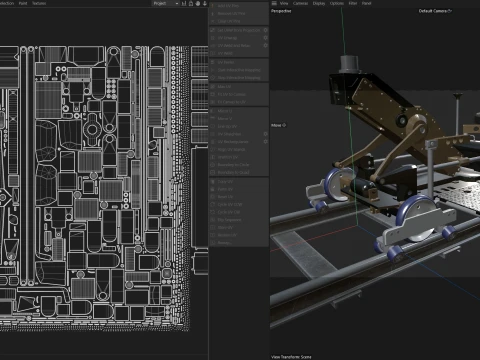Open the Textures menu
The image size is (480, 360).
coord(39,3)
